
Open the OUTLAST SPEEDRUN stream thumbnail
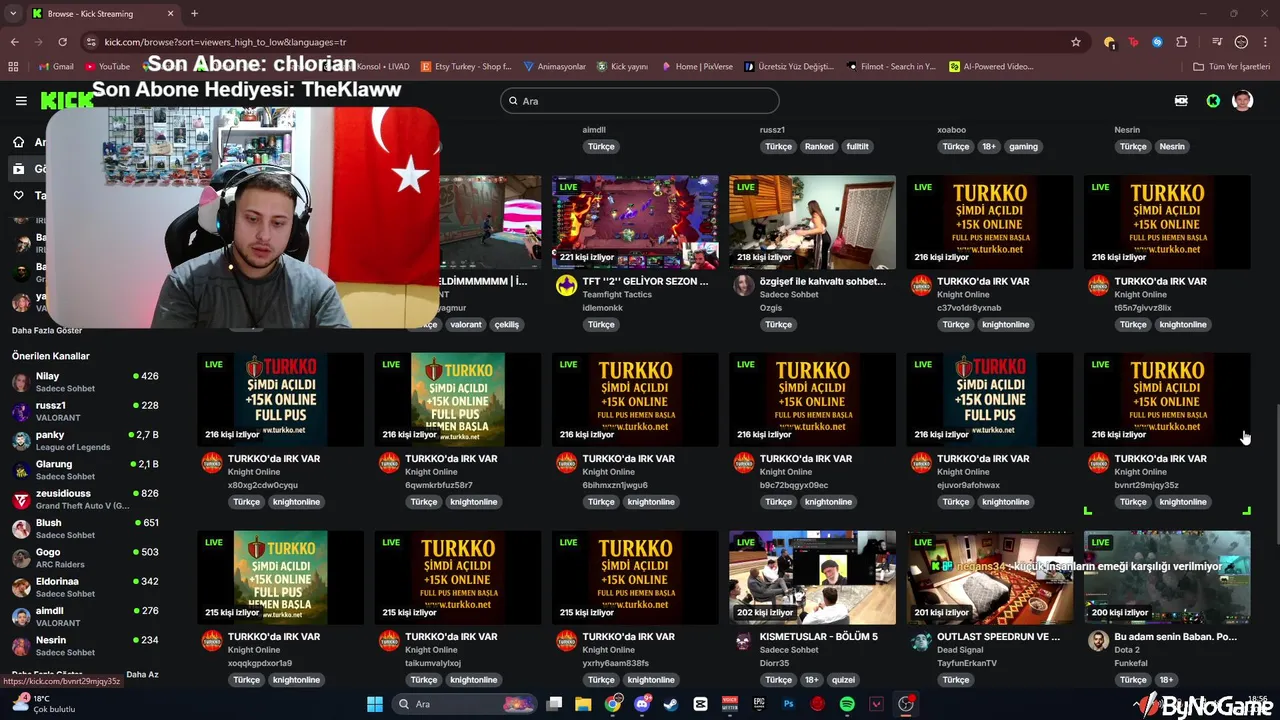(990, 577)
